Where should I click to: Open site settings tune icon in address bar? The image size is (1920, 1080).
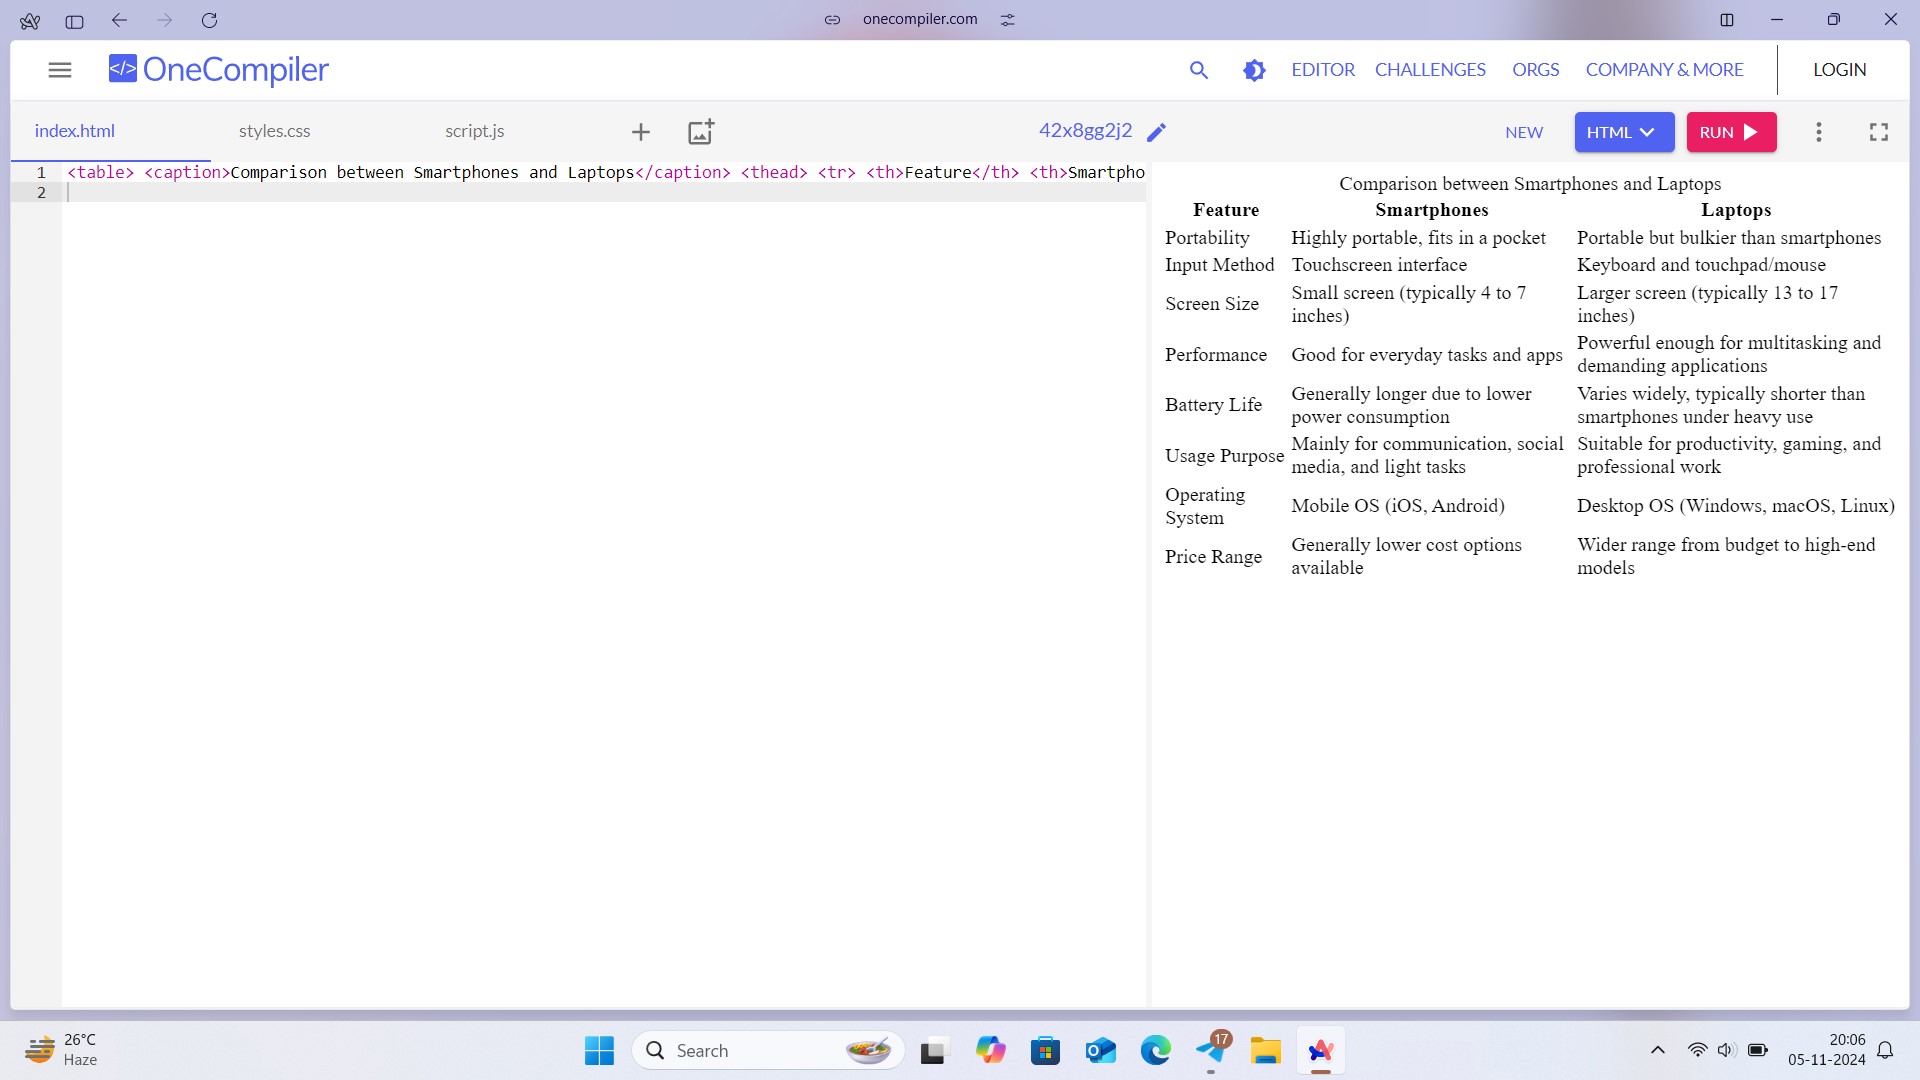point(1007,20)
